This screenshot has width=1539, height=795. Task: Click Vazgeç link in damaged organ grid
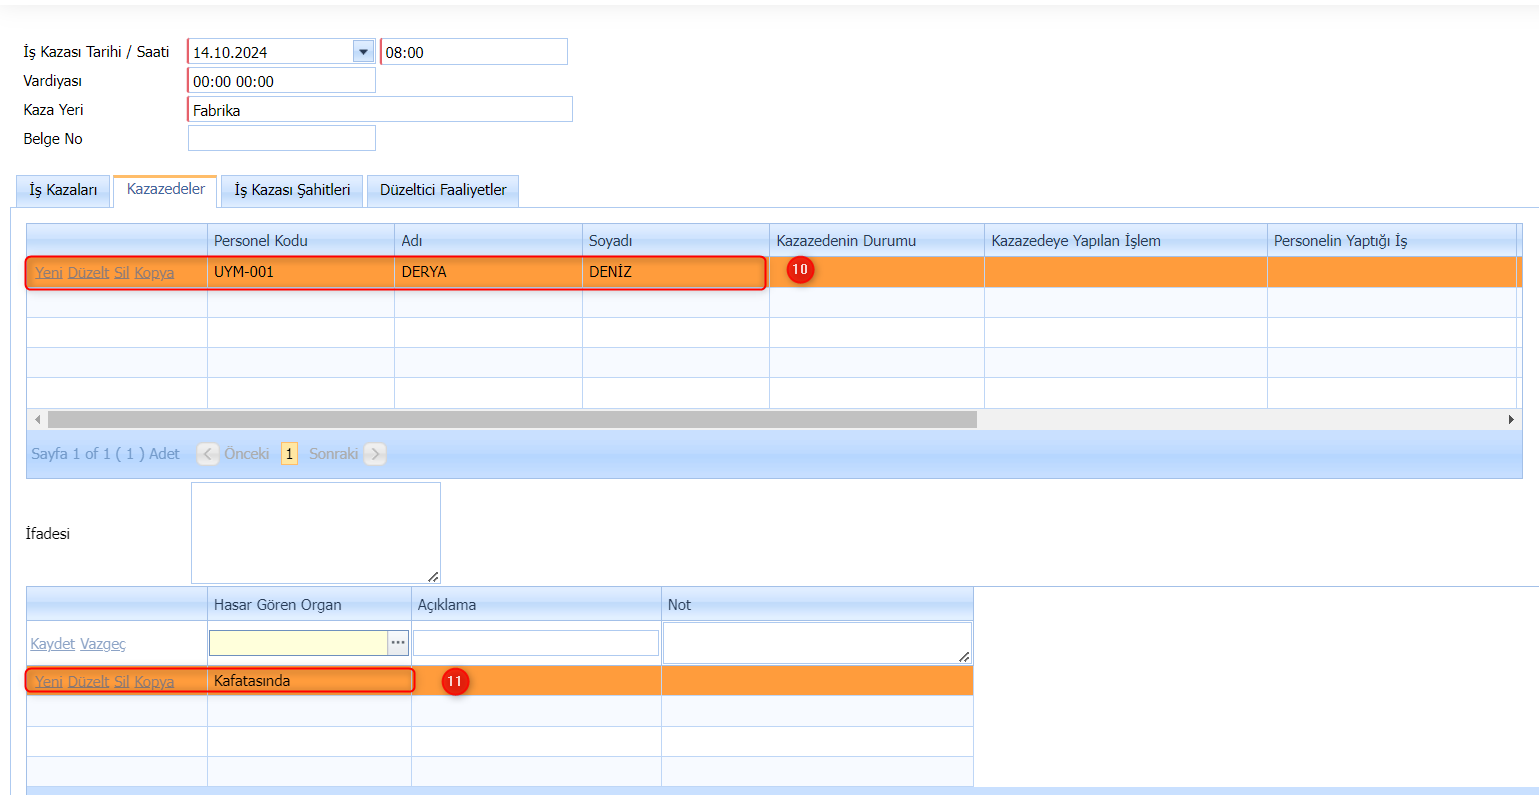click(103, 644)
